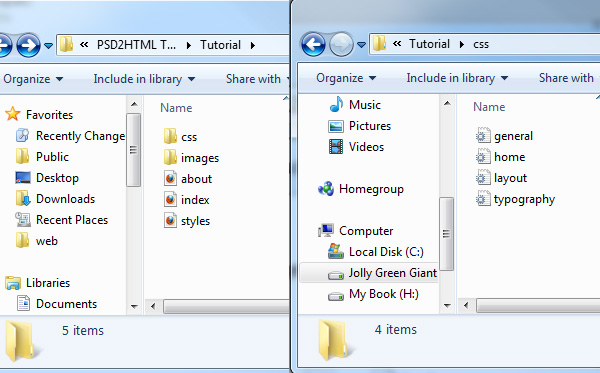Click Local Disk (C:) drive icon
Viewport: 600px width, 373px height.
click(x=336, y=251)
